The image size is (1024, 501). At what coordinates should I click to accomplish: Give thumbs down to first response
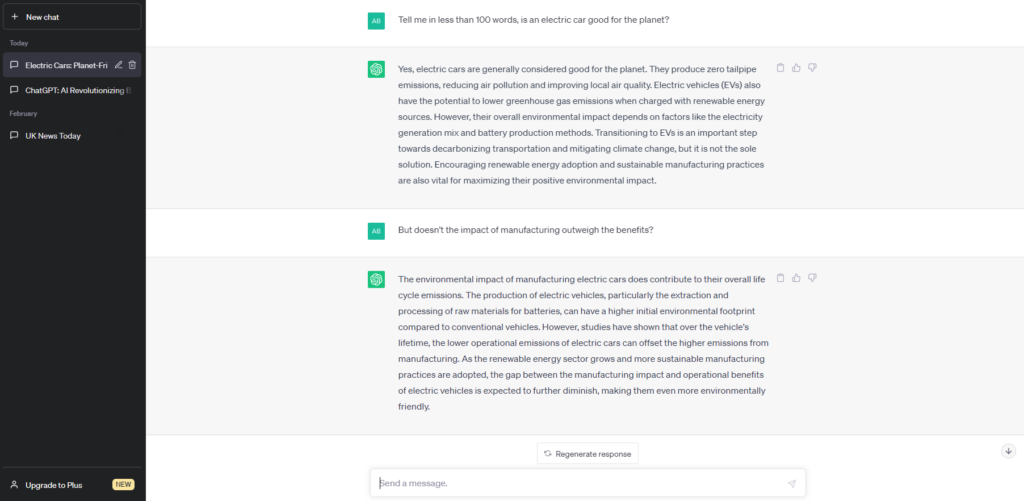812,67
